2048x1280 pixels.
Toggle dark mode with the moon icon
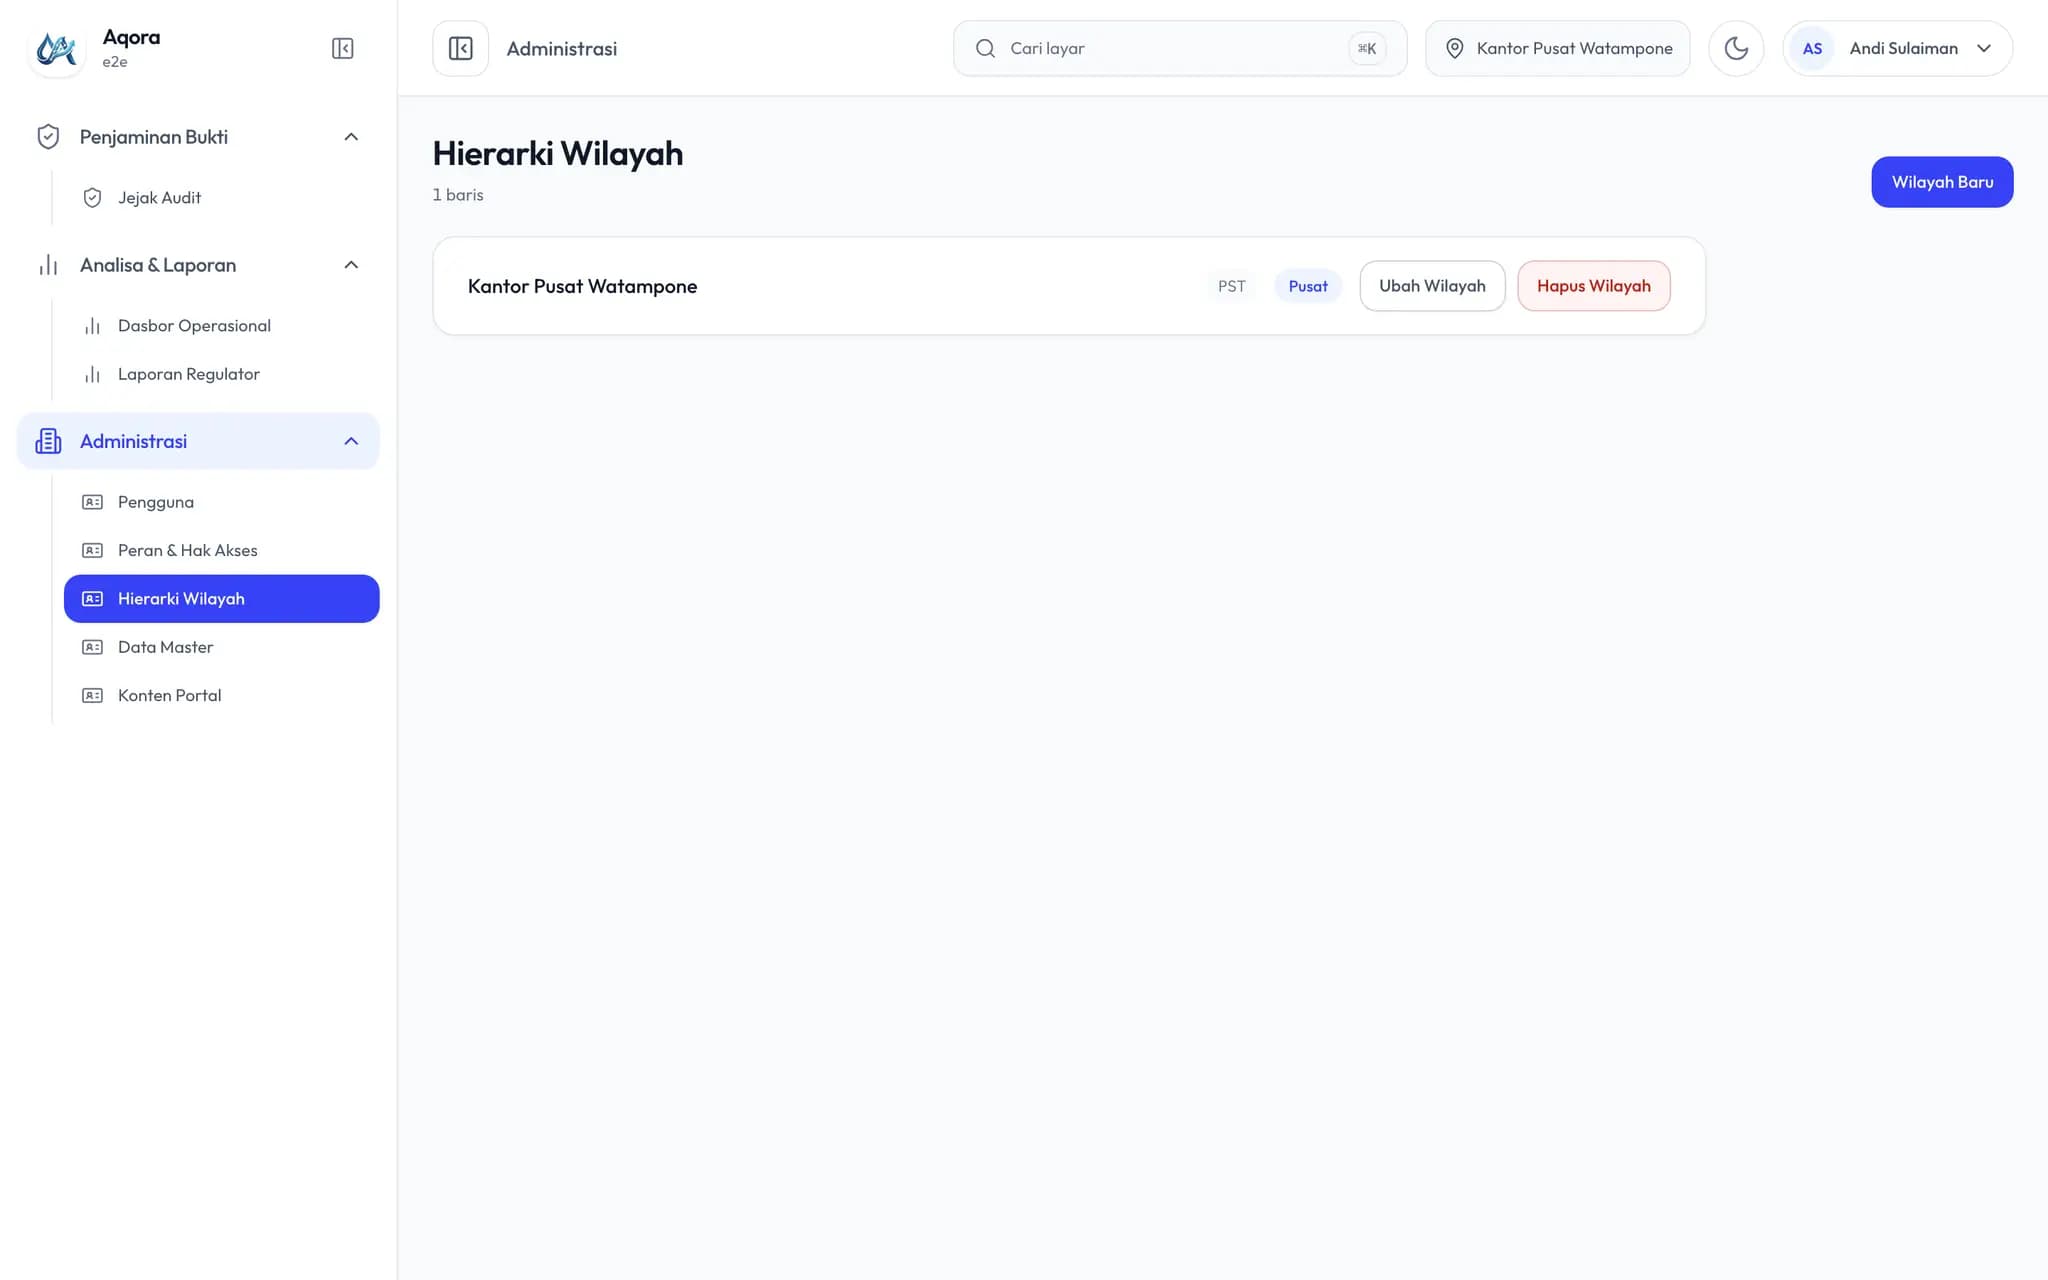[1736, 48]
